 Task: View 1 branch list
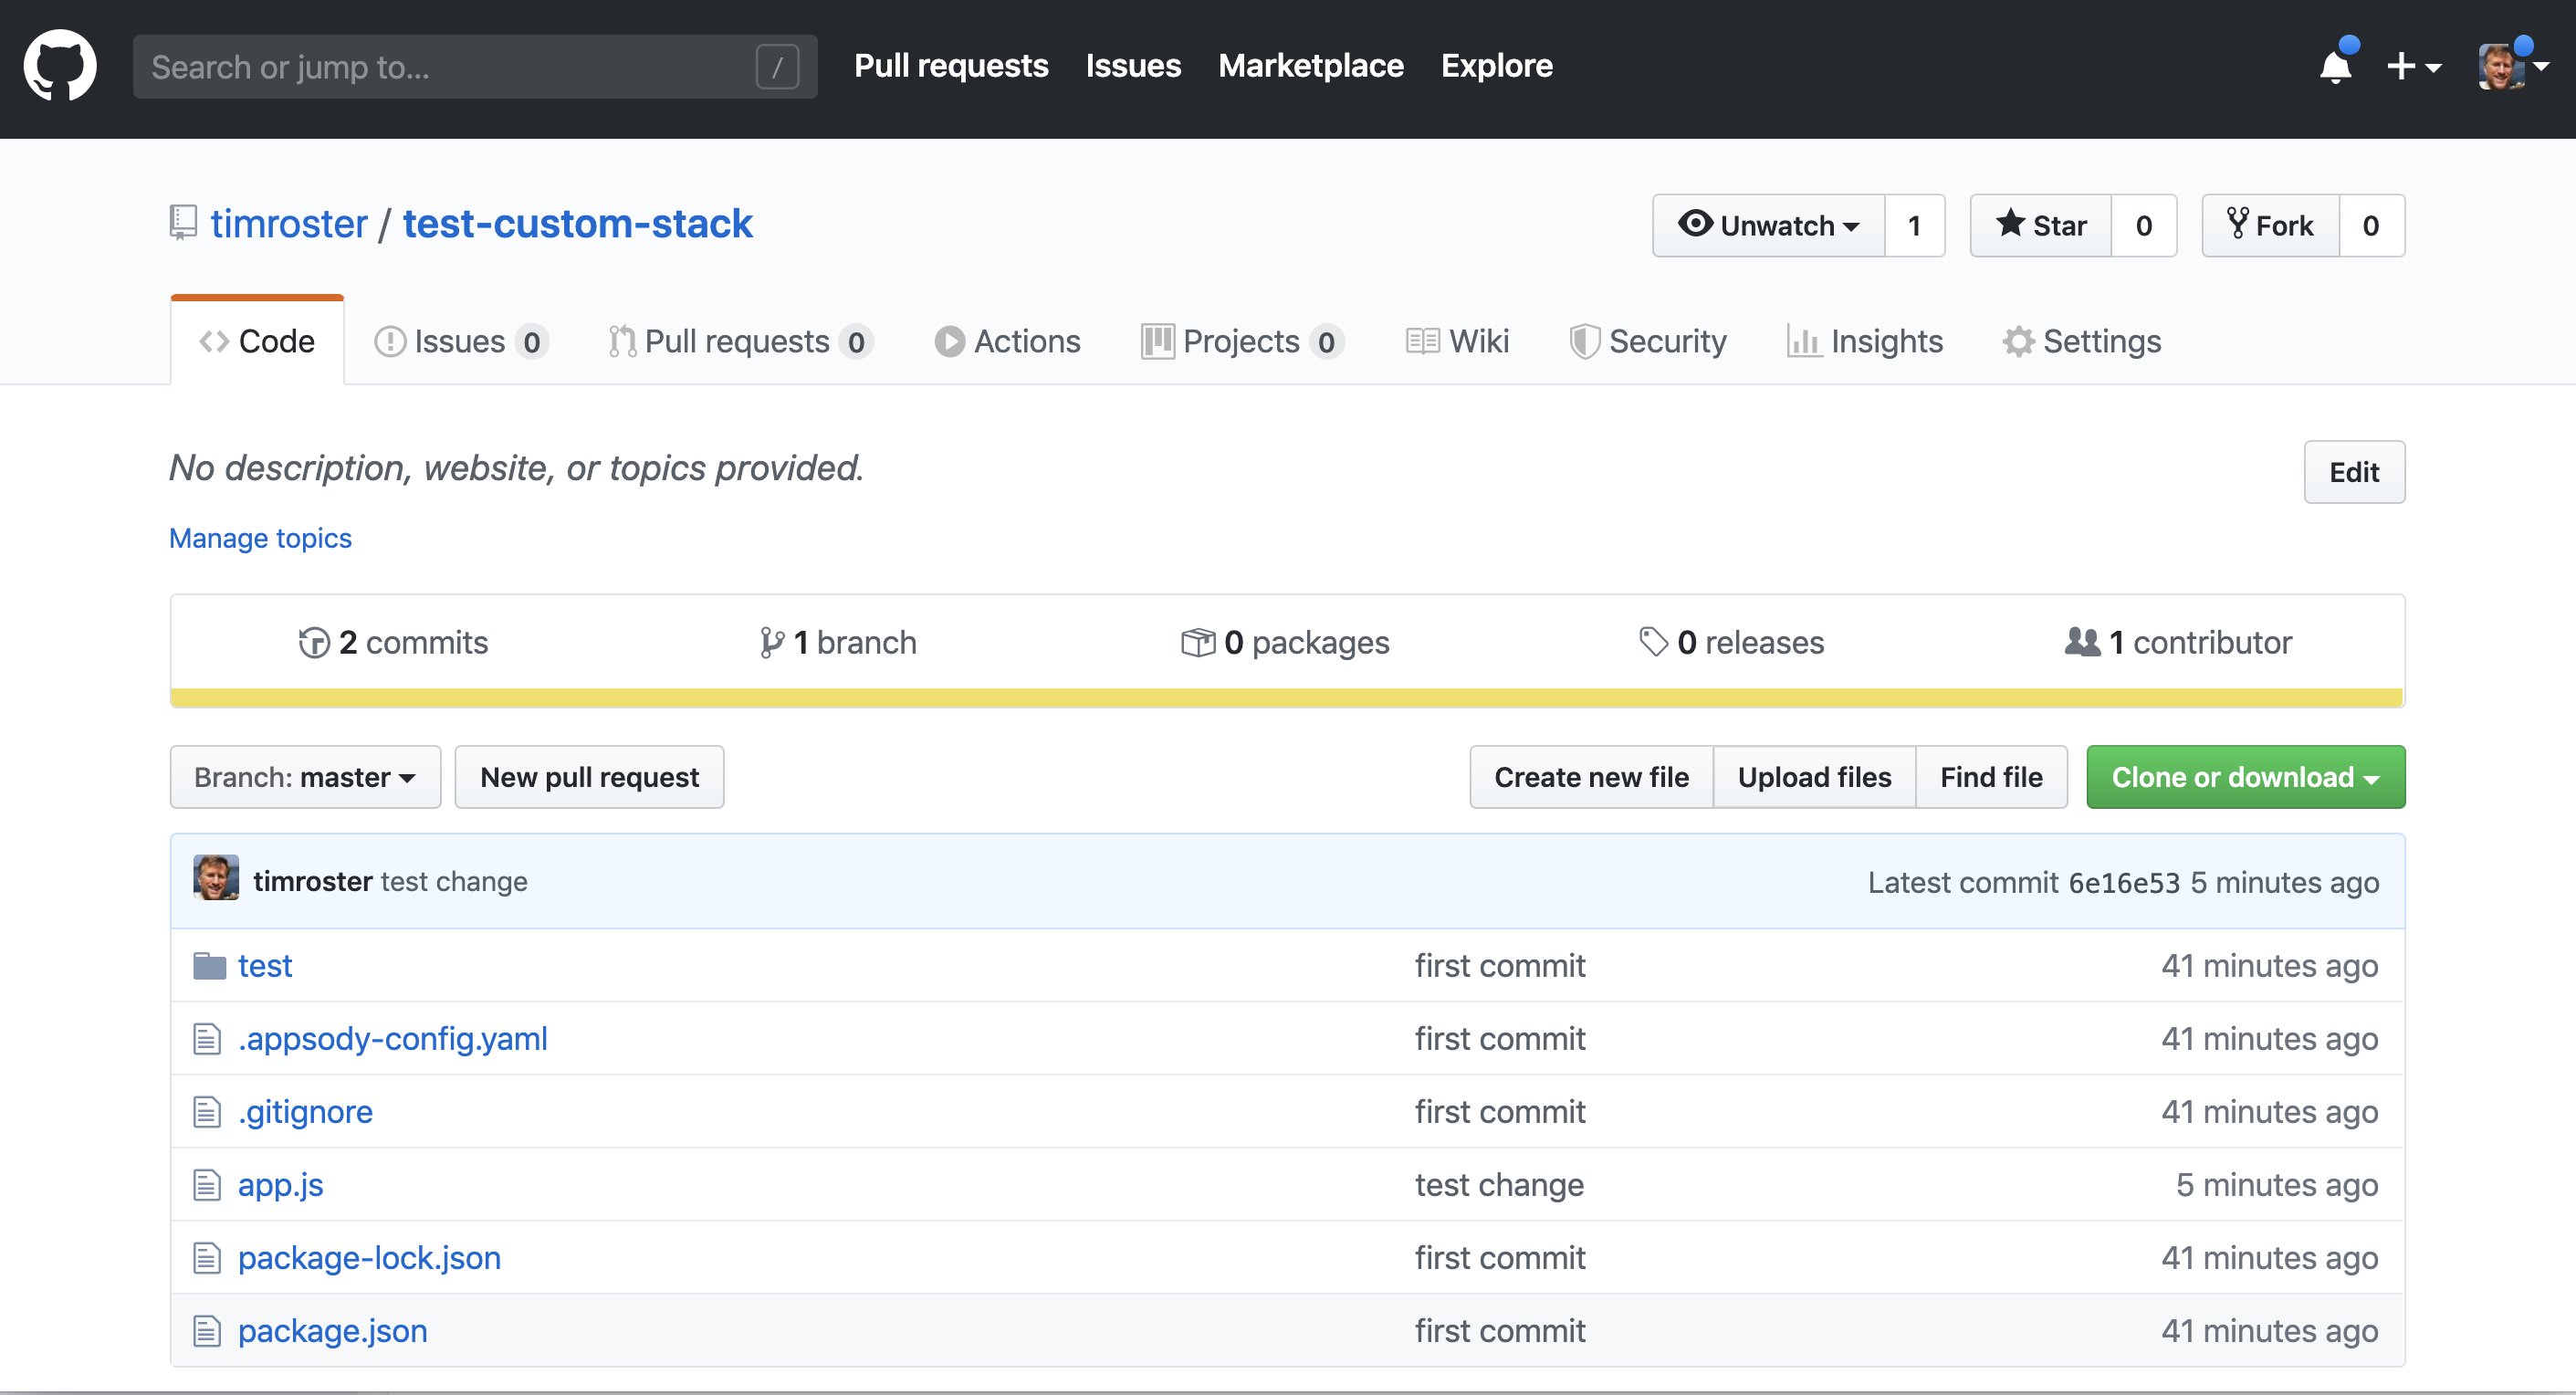pos(838,642)
